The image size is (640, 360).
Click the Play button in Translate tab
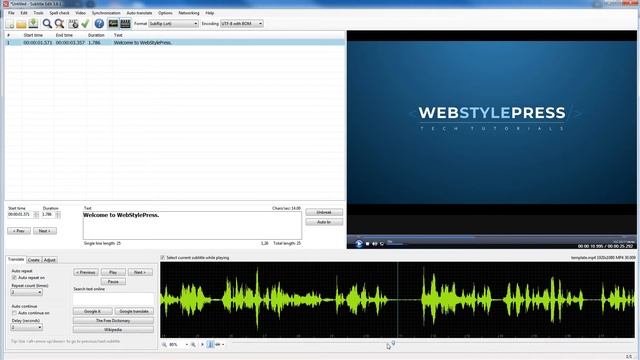pos(113,272)
